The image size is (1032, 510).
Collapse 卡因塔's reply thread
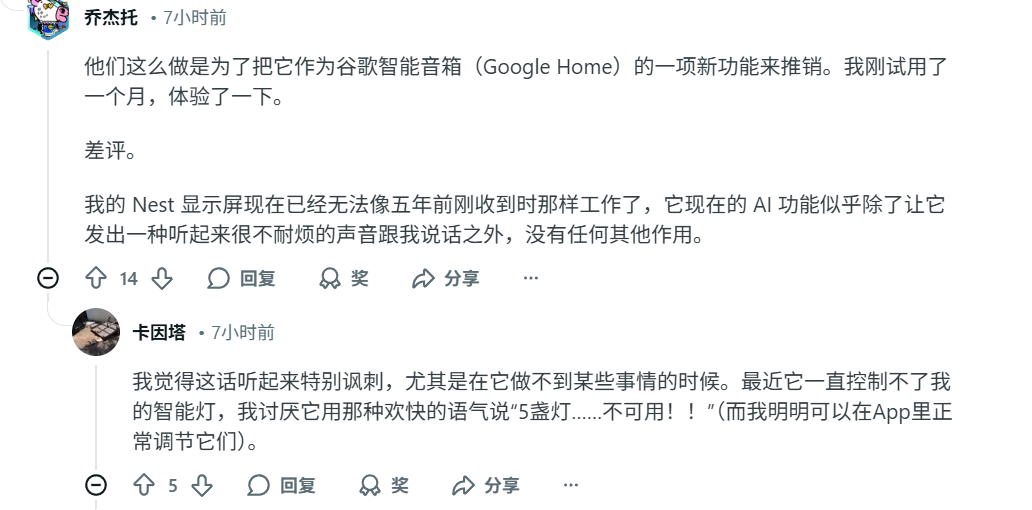tap(96, 485)
